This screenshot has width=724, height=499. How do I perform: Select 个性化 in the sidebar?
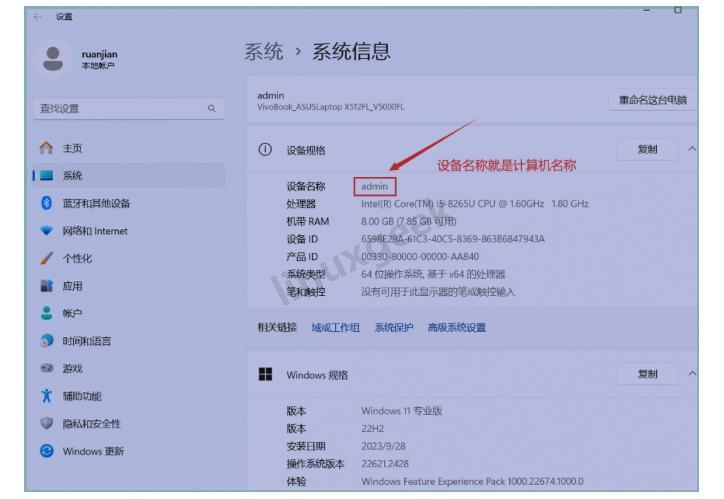click(129, 258)
